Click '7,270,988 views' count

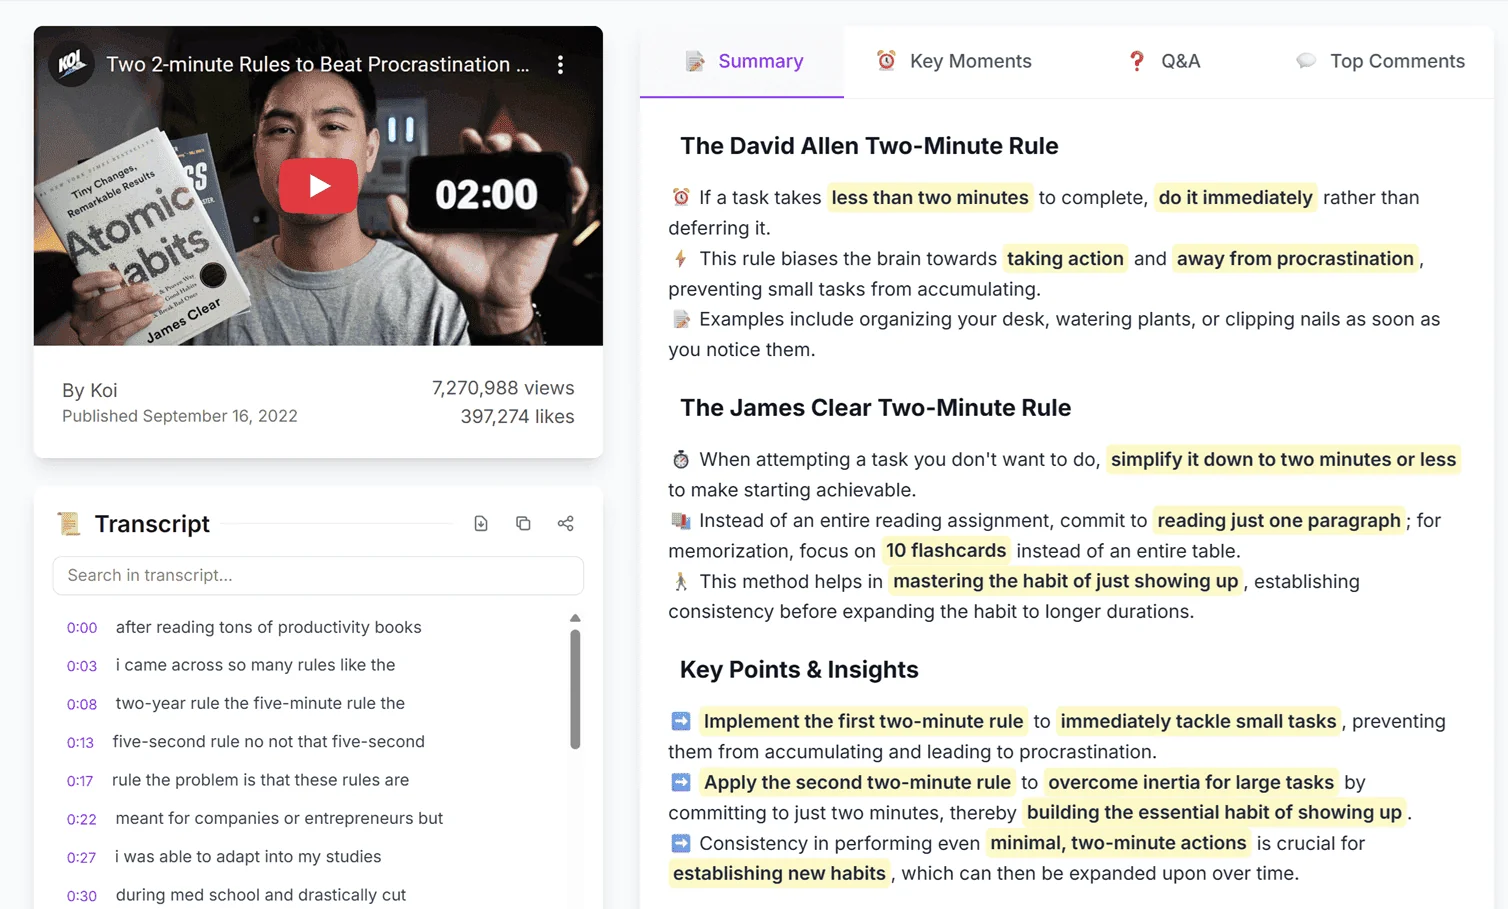coord(503,388)
